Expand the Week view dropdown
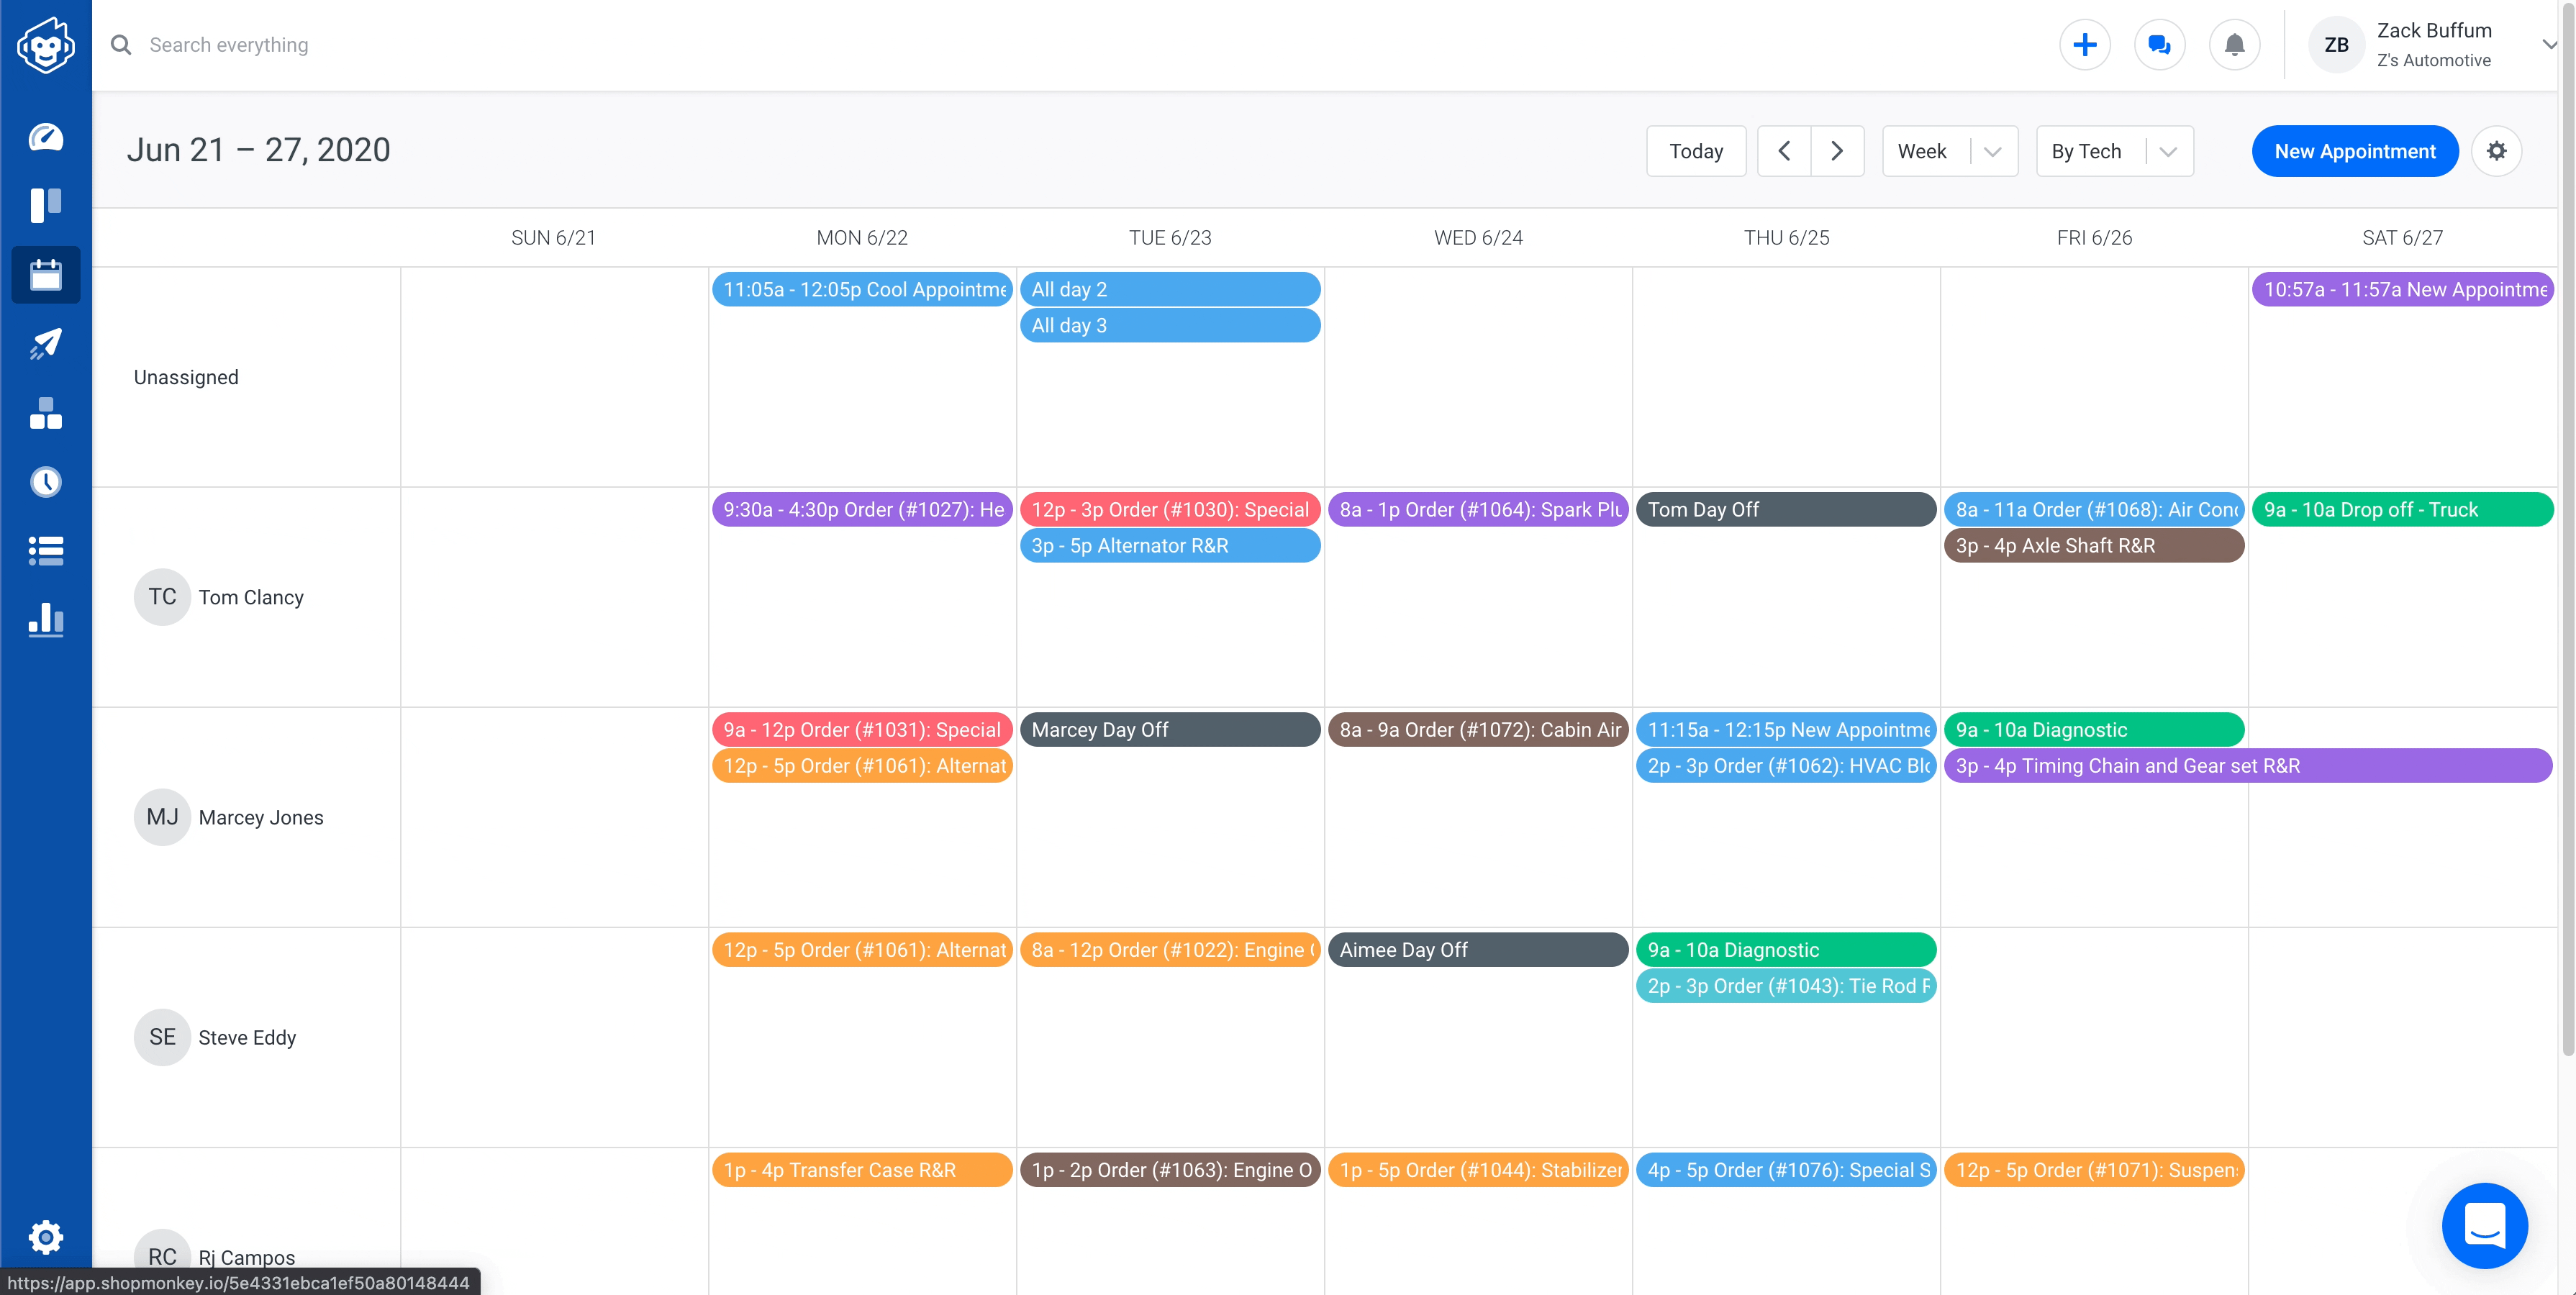Image resolution: width=2576 pixels, height=1295 pixels. pos(1949,151)
